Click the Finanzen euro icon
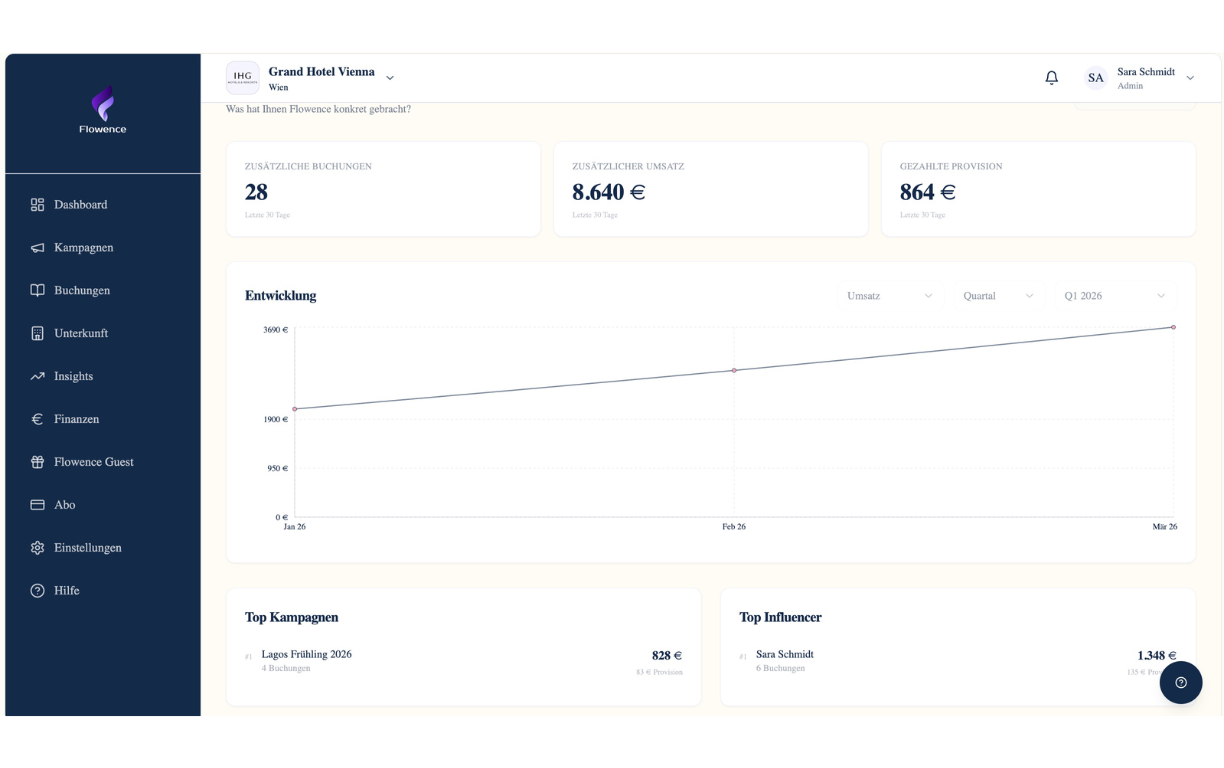1224x768 pixels. [37, 420]
